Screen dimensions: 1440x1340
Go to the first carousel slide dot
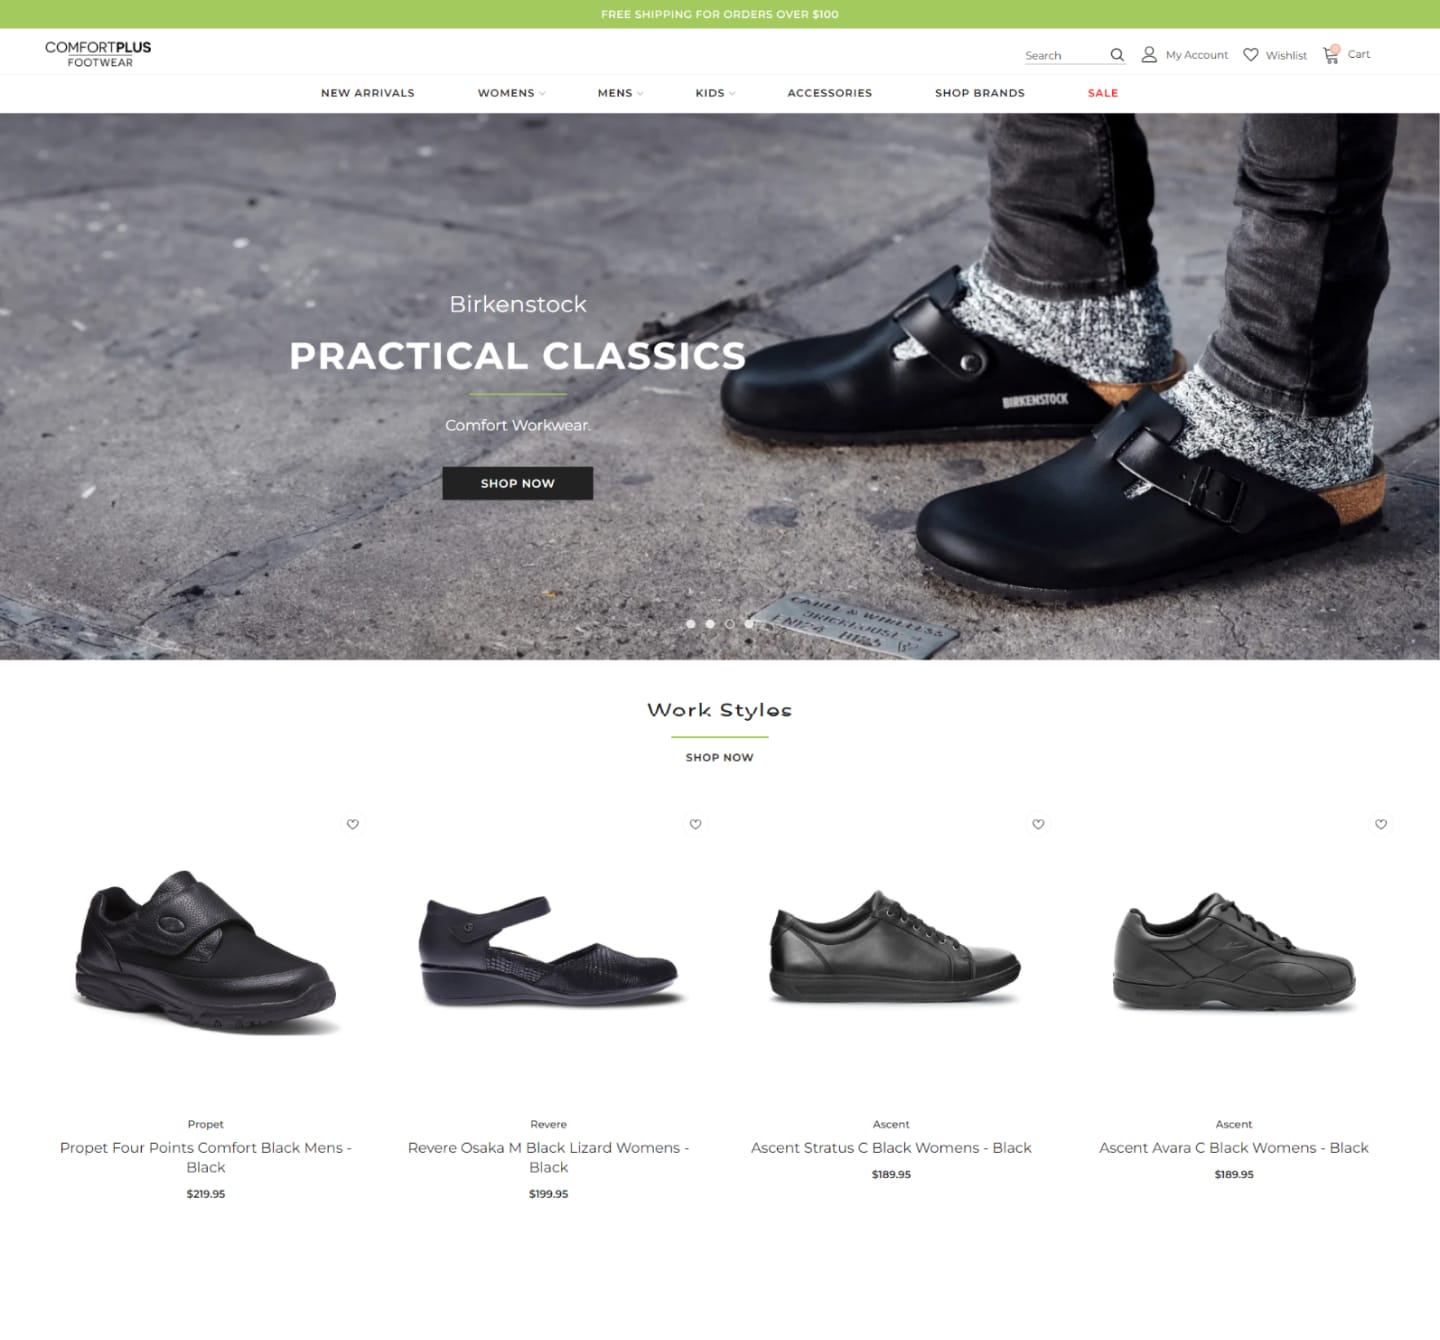click(691, 624)
